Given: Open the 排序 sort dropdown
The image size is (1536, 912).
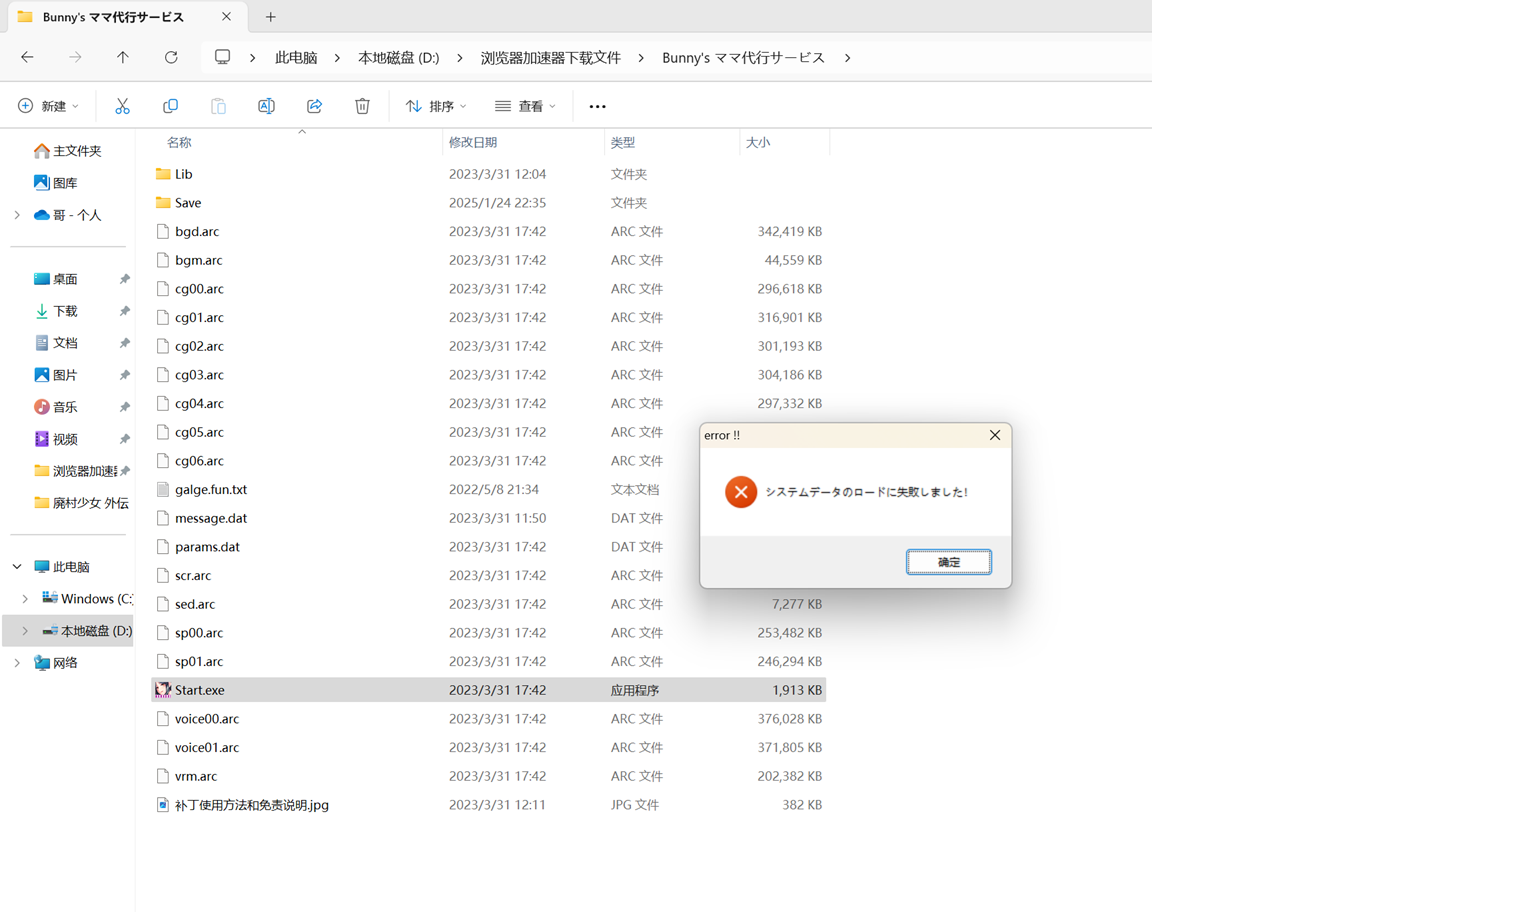Looking at the screenshot, I should click(x=436, y=106).
